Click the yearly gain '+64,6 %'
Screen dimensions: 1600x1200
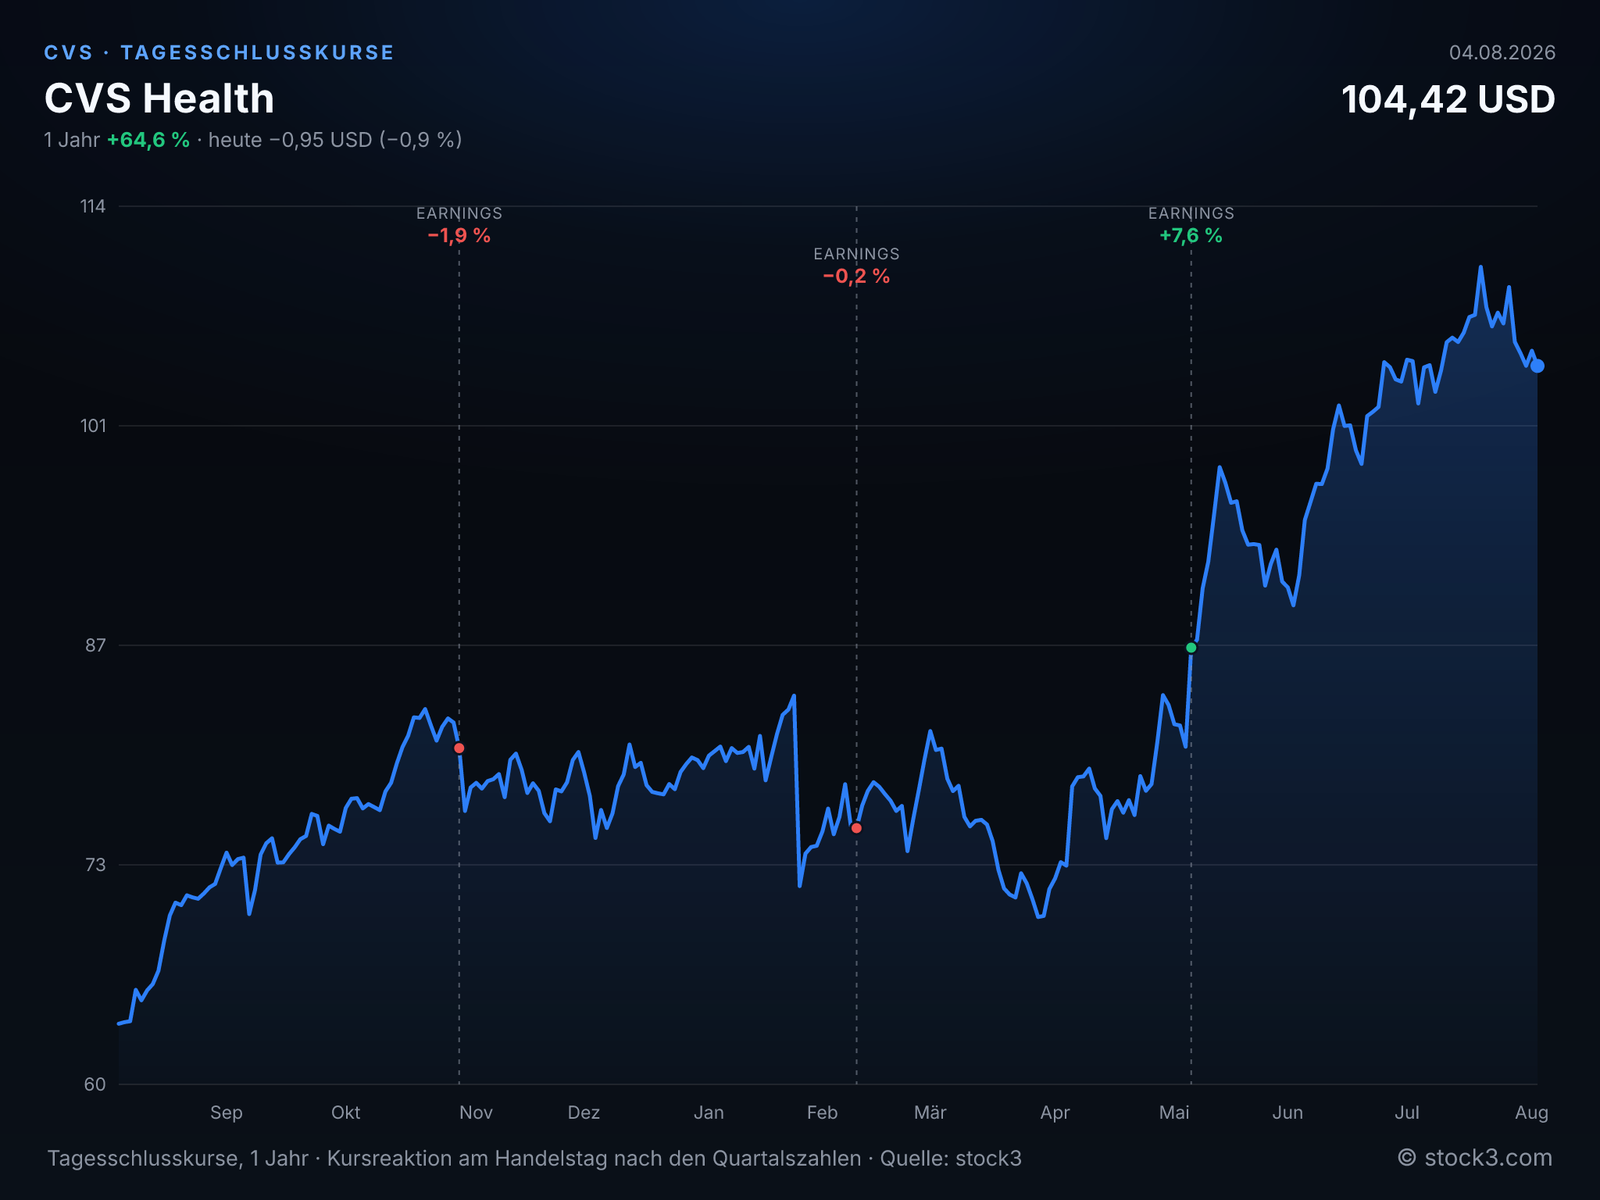(x=148, y=140)
